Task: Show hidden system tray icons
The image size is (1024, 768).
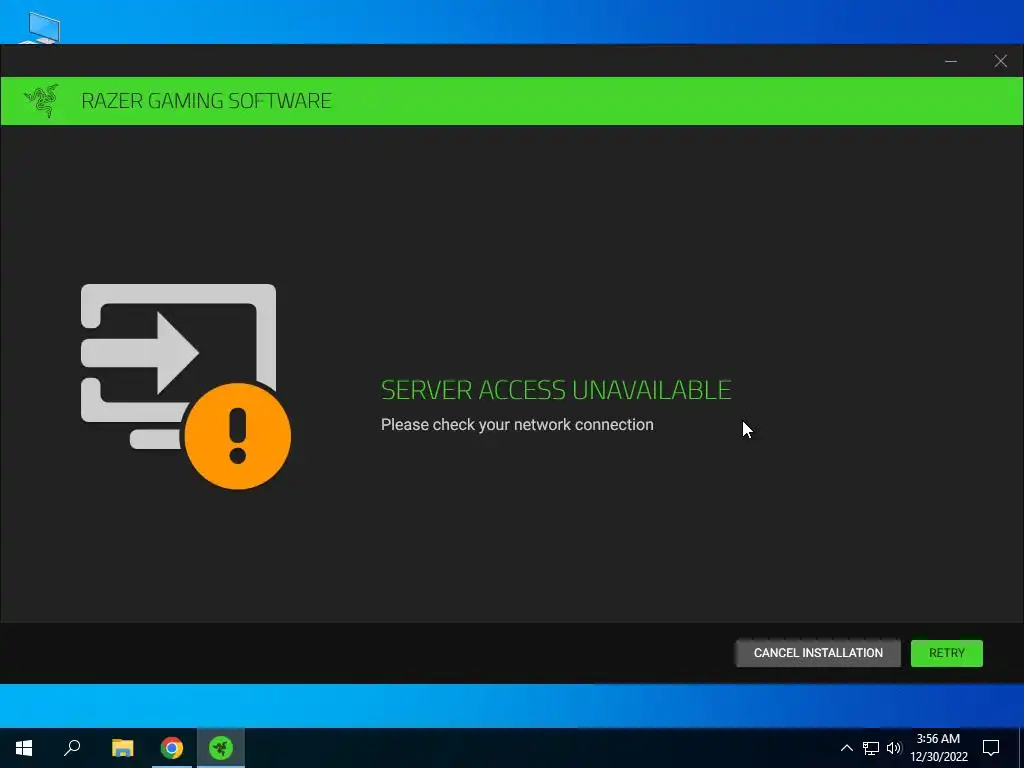Action: [x=846, y=748]
